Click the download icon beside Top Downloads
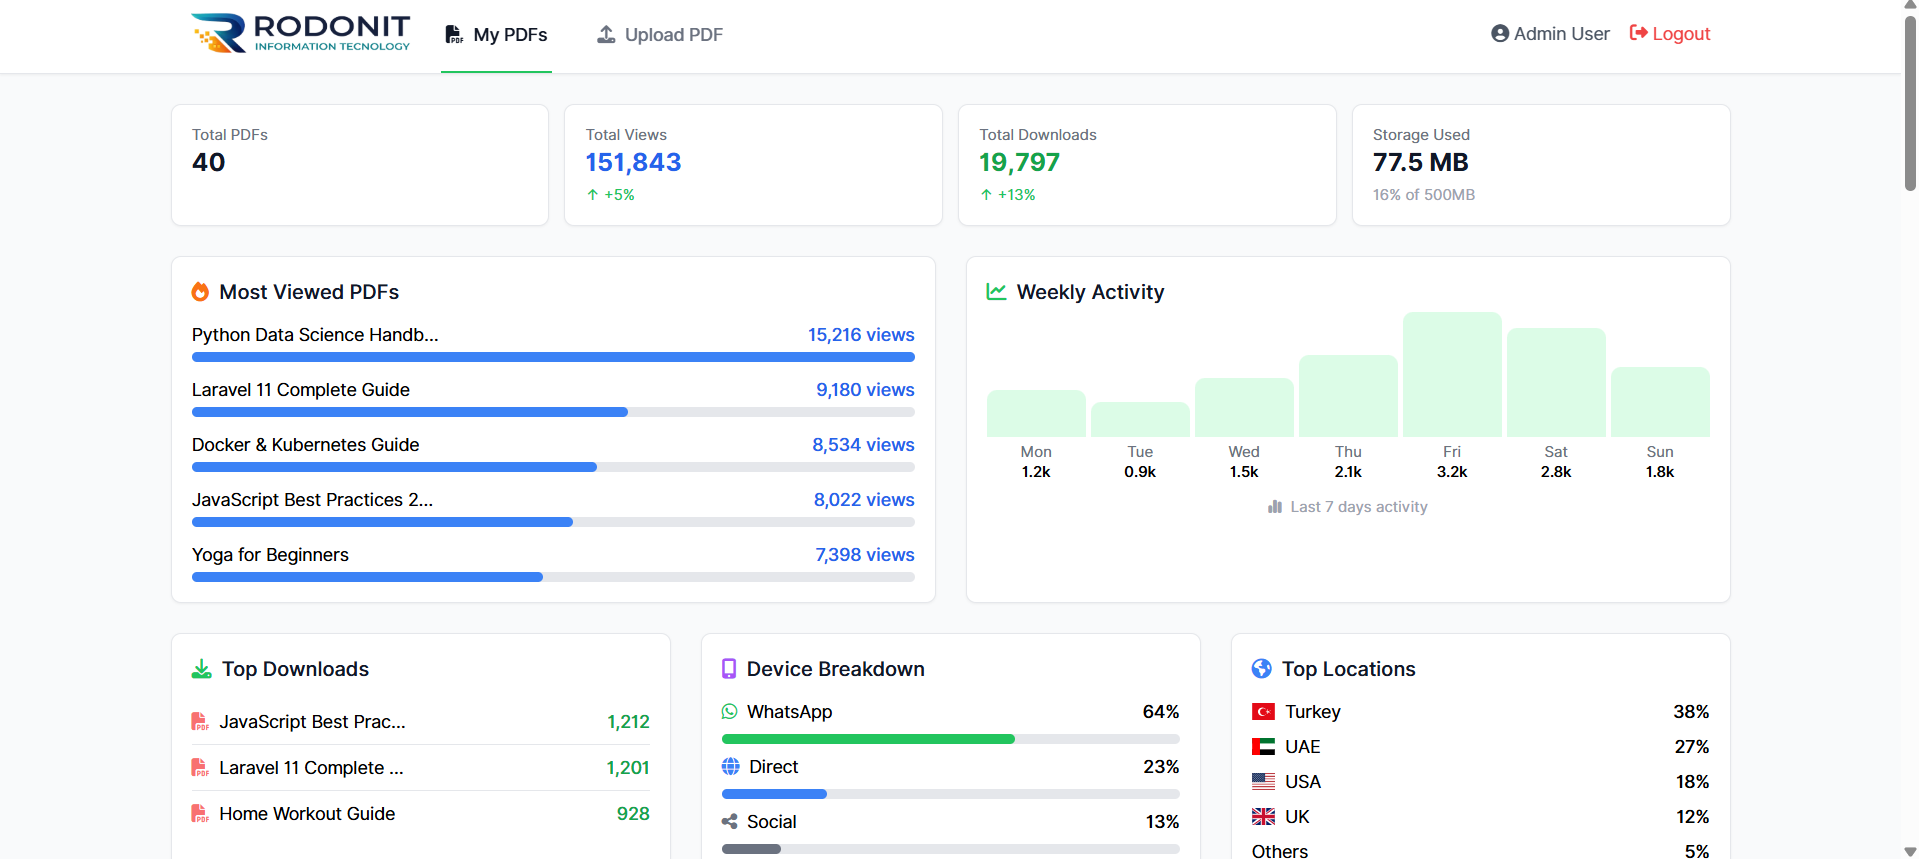Viewport: 1919px width, 859px height. 201,669
